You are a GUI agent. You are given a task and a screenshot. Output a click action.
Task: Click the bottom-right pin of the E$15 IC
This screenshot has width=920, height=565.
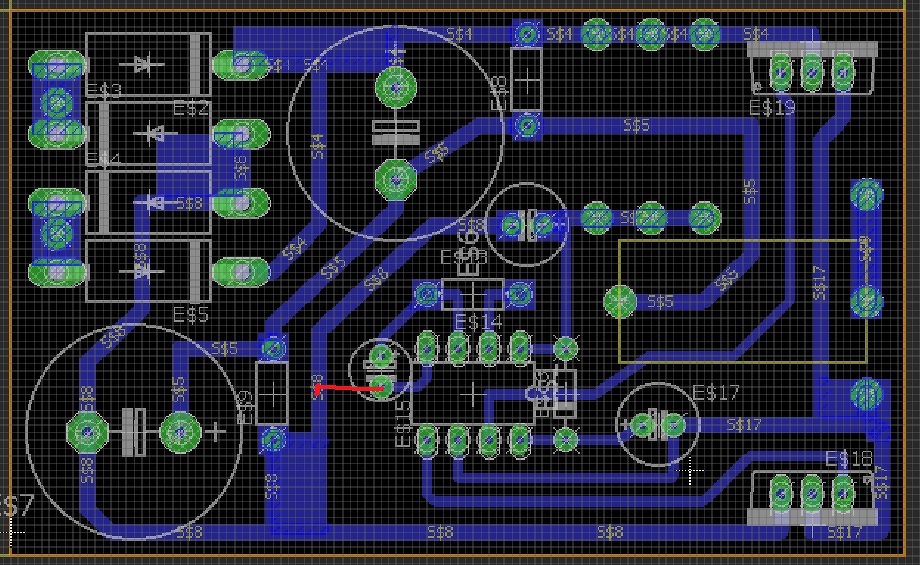click(520, 441)
